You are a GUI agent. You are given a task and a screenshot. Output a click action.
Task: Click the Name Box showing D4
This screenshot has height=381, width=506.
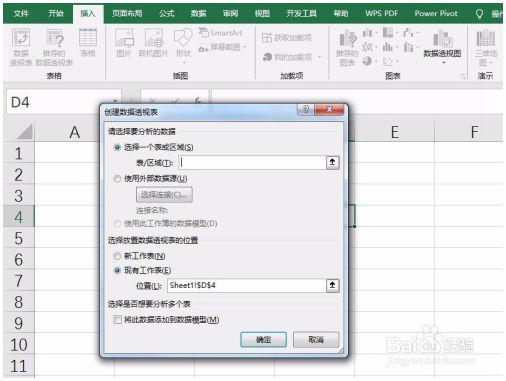click(x=63, y=102)
